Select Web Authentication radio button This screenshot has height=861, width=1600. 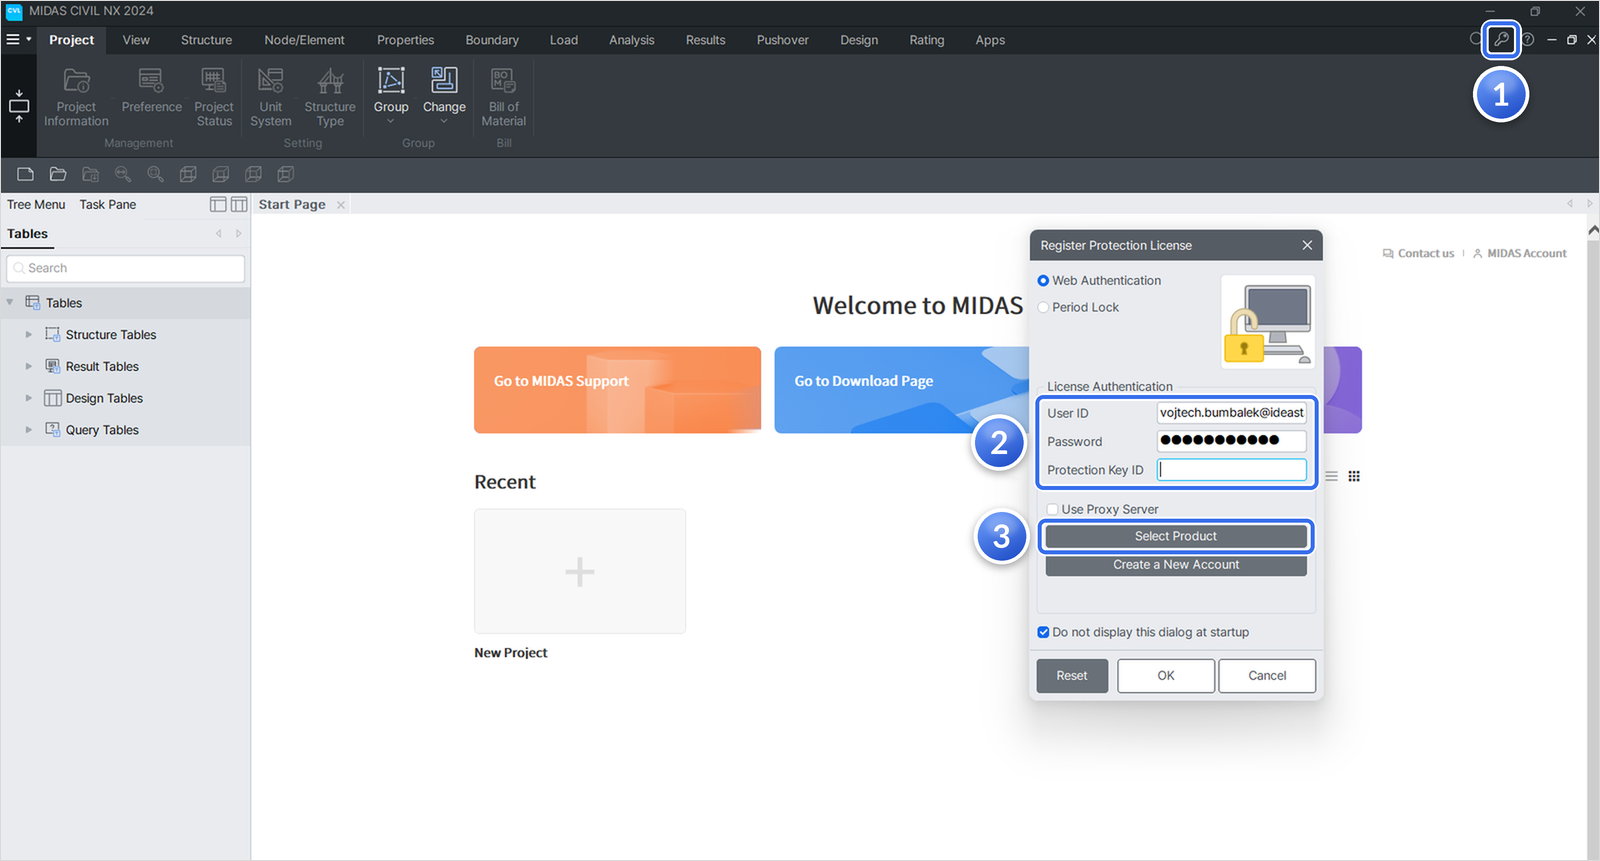click(1043, 281)
